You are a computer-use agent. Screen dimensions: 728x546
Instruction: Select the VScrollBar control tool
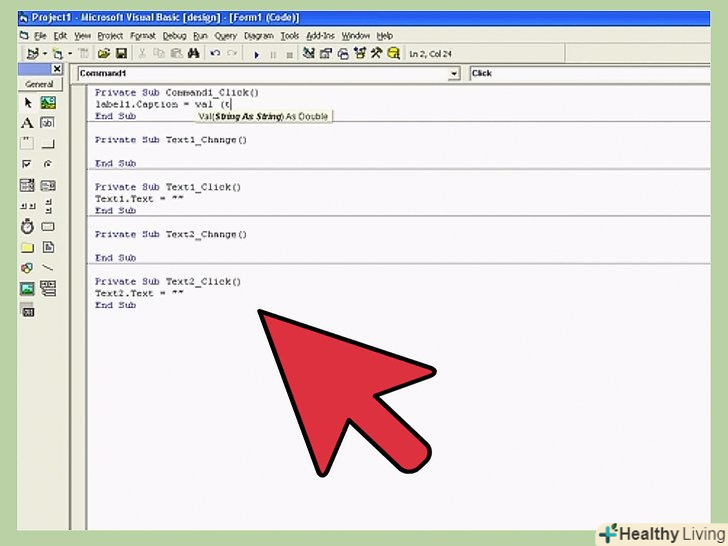[48, 206]
